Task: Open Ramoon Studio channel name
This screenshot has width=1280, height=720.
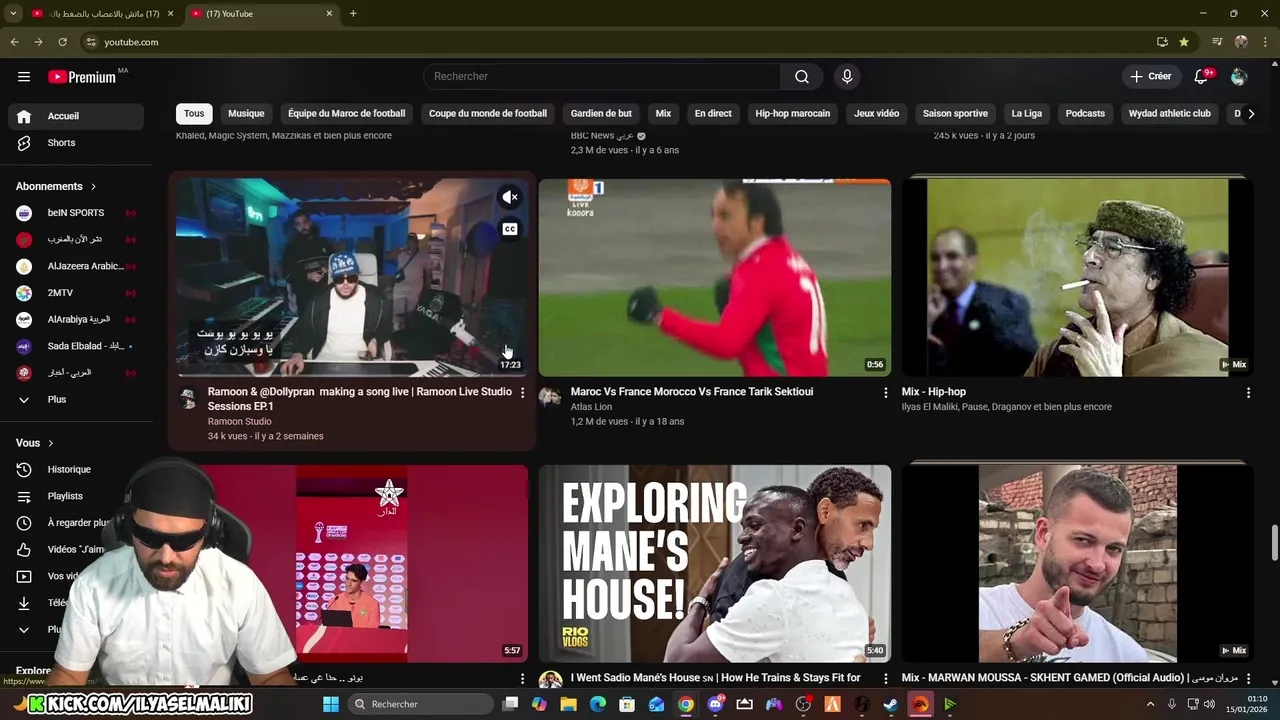Action: (x=239, y=422)
